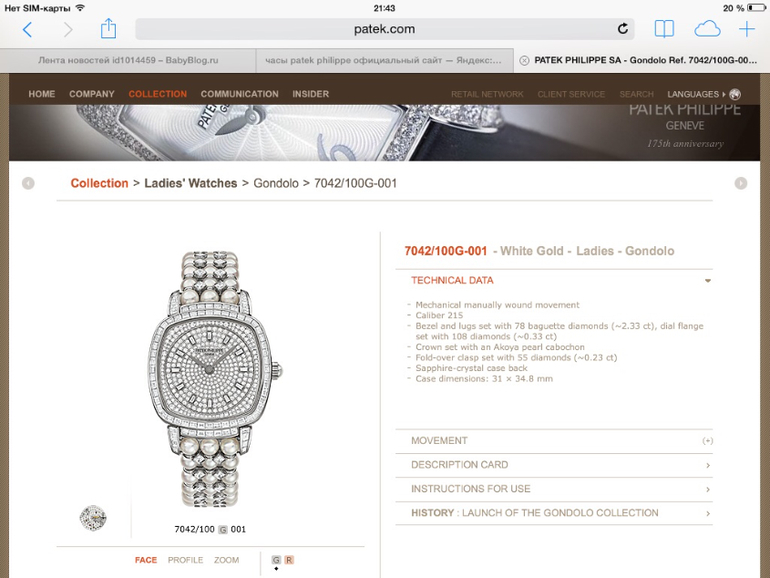This screenshot has width=770, height=578.
Task: Click the Languages globe icon
Action: 735,94
